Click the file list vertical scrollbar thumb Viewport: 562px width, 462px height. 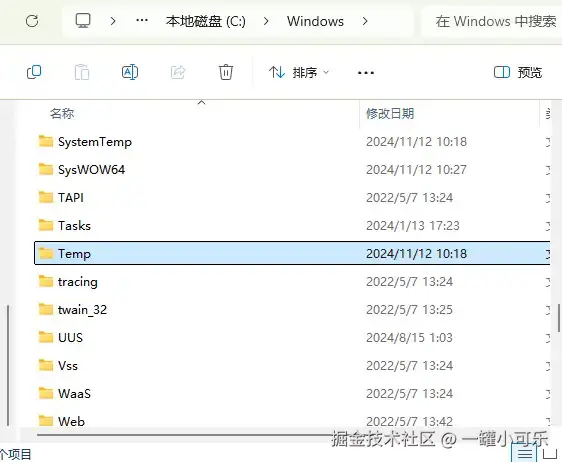(x=559, y=318)
